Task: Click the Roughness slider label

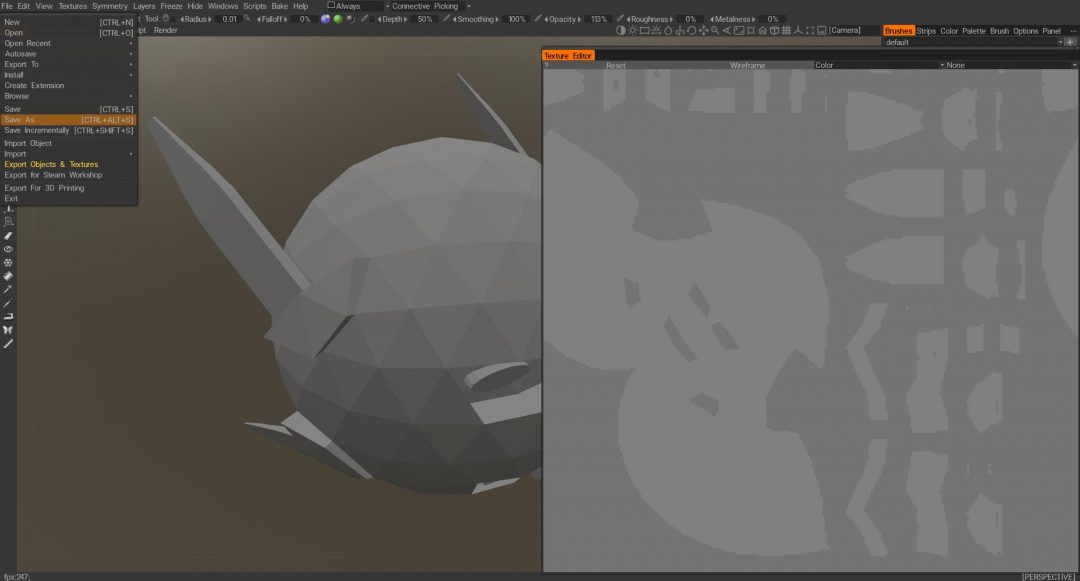Action: [649, 19]
